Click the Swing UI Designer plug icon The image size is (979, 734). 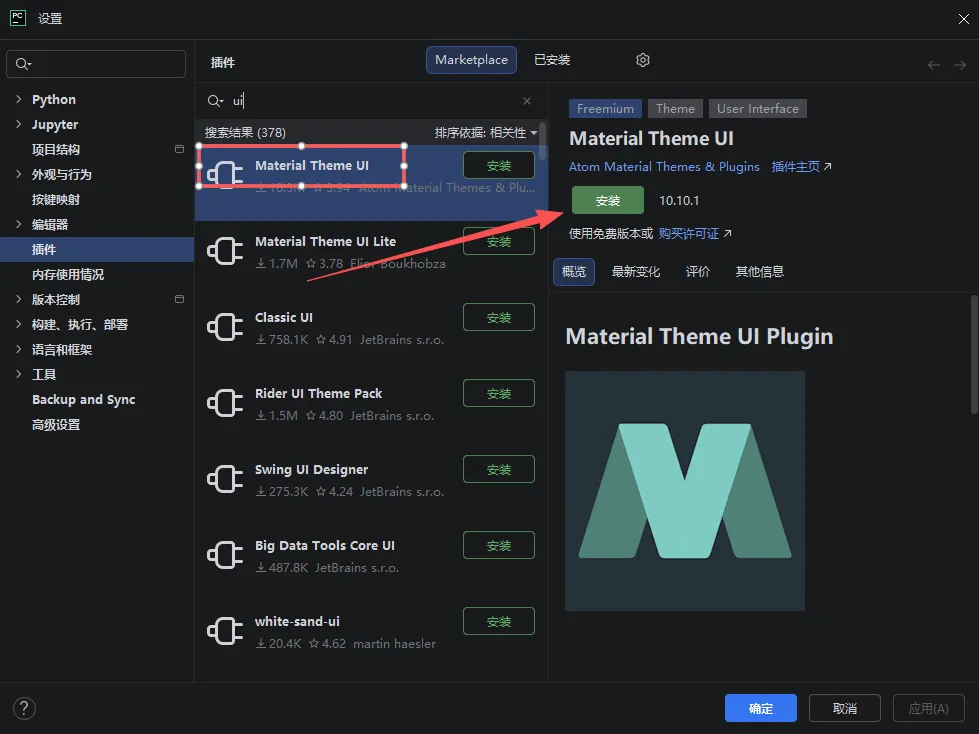pos(225,479)
